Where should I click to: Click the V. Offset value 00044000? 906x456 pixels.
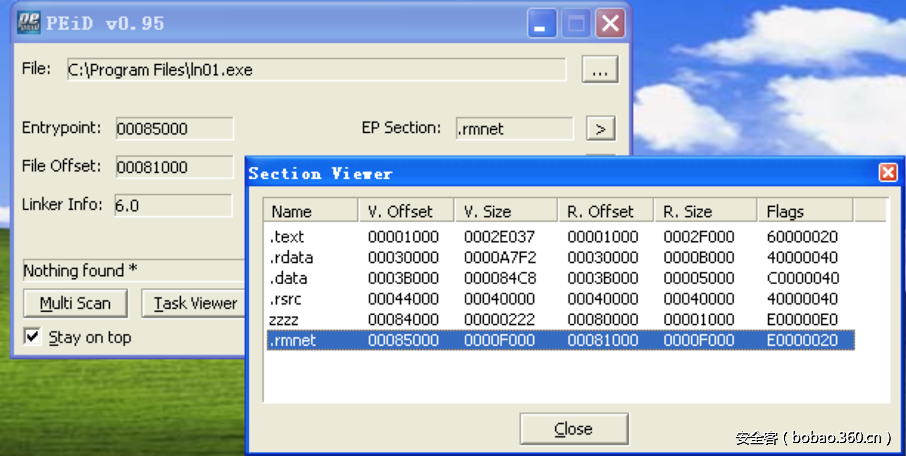click(x=403, y=299)
